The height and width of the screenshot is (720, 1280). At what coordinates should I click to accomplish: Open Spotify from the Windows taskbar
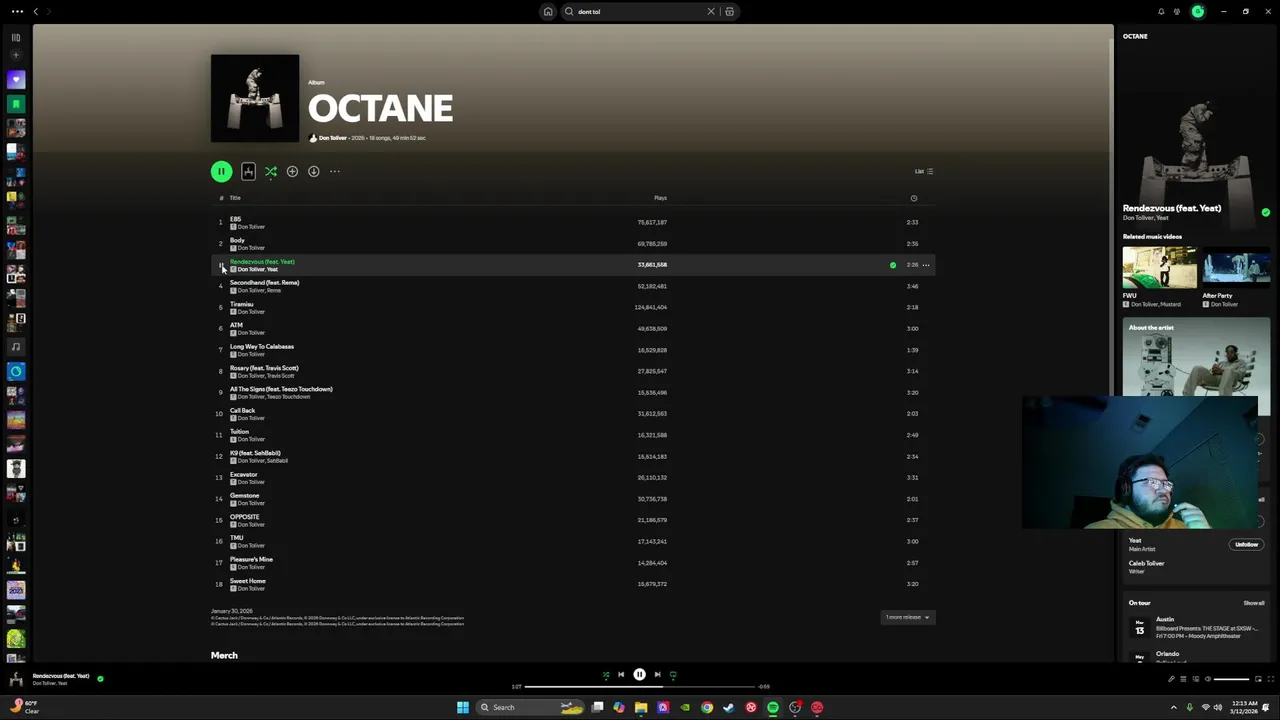(x=773, y=708)
